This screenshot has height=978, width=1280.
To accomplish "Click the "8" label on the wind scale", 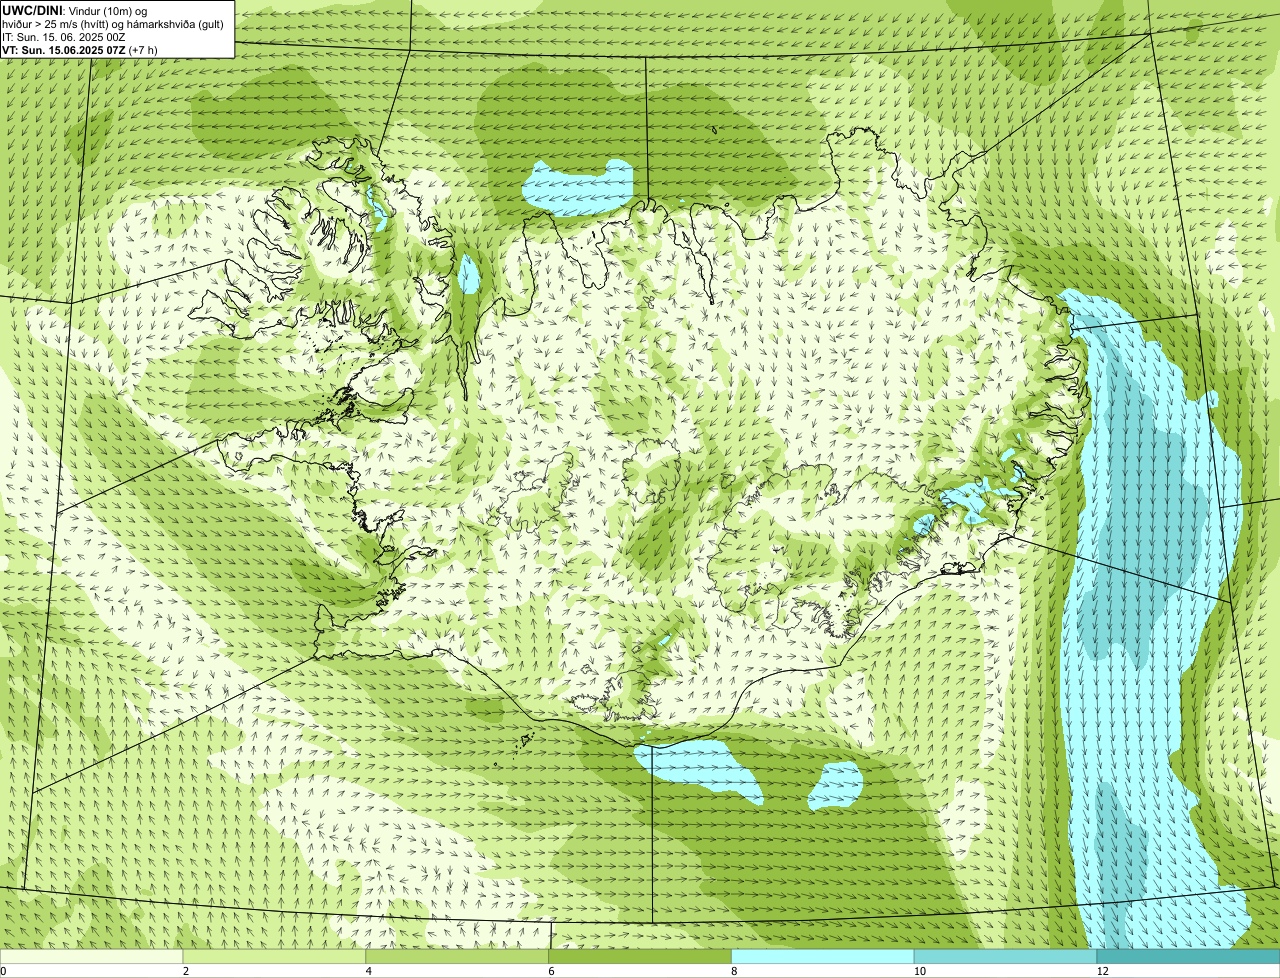I will (x=734, y=971).
